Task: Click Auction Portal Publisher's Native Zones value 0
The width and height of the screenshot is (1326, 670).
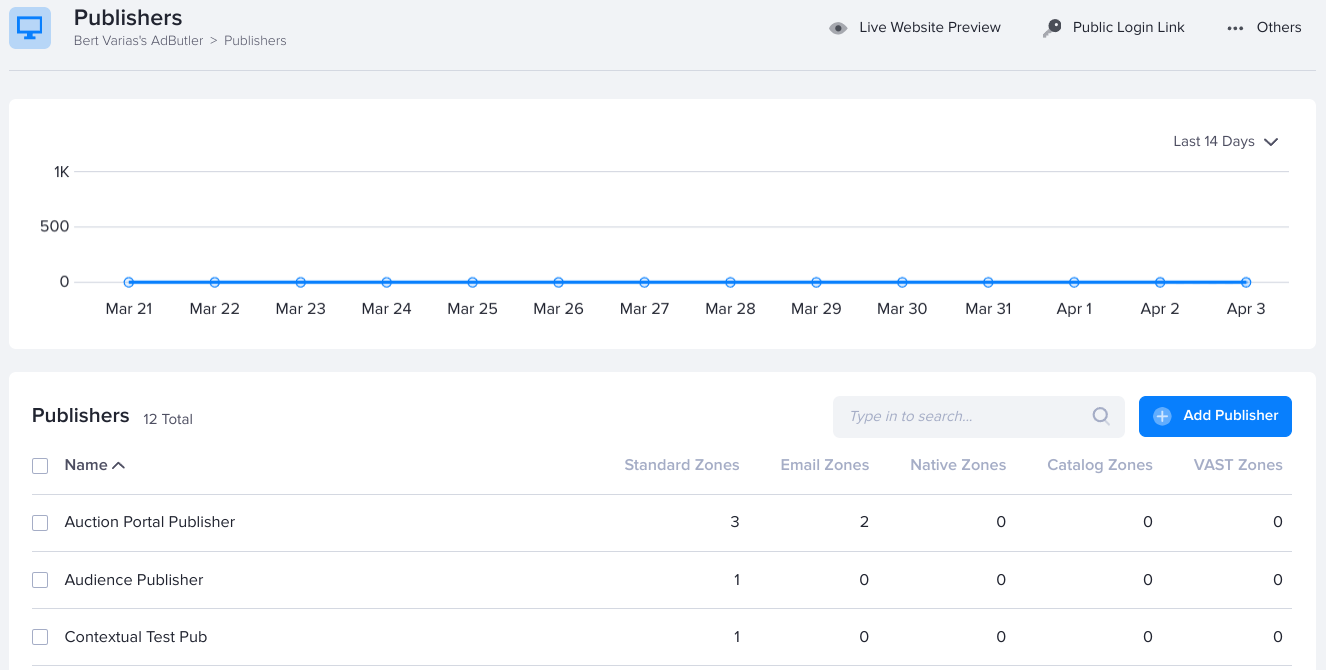Action: (1001, 522)
